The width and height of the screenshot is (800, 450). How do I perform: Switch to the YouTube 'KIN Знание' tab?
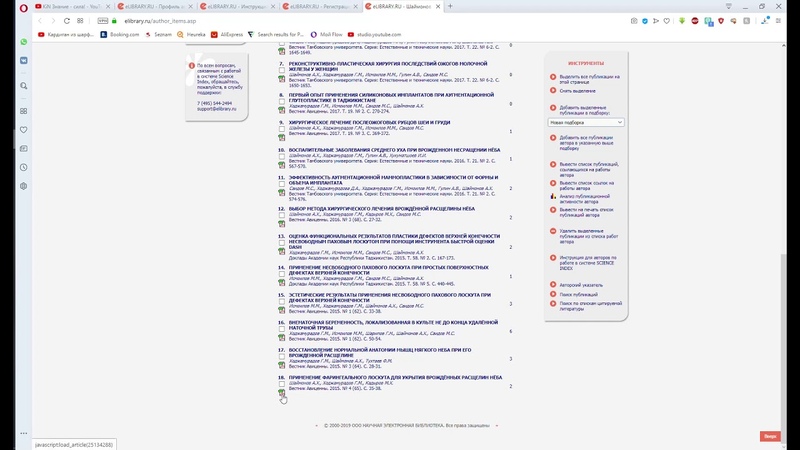click(x=72, y=7)
